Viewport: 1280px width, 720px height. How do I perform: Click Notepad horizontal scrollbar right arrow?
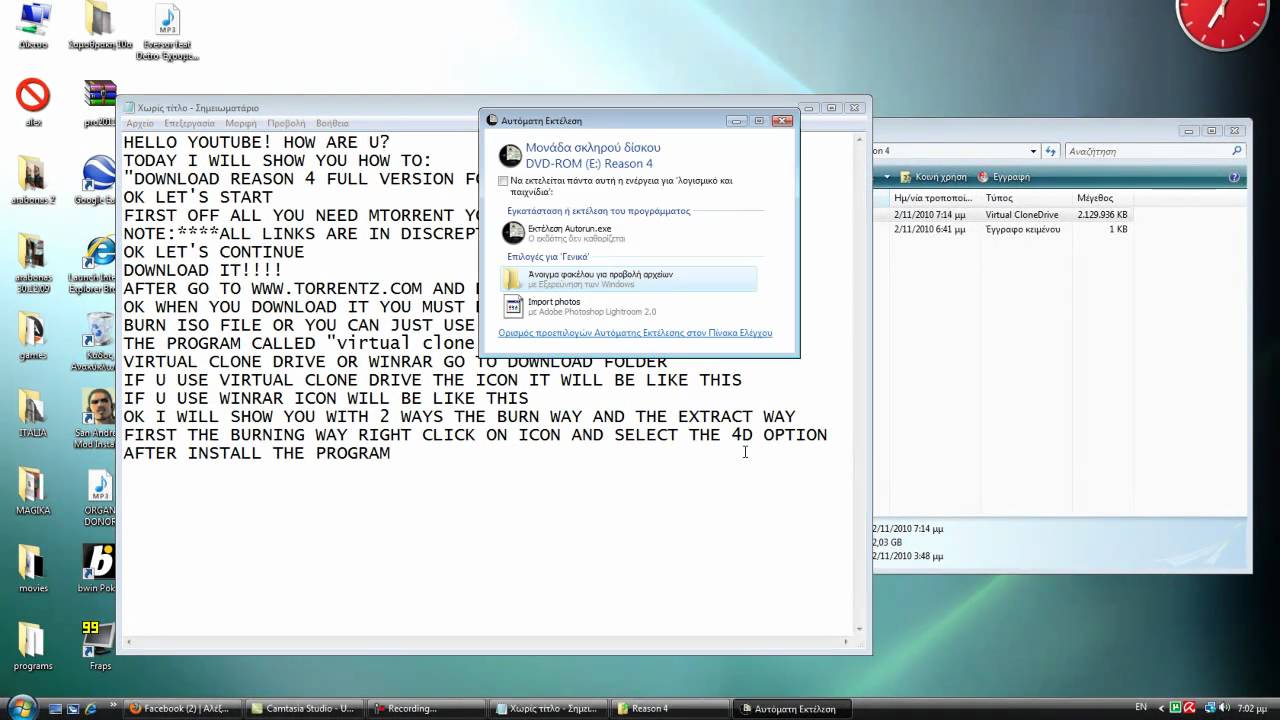point(846,641)
